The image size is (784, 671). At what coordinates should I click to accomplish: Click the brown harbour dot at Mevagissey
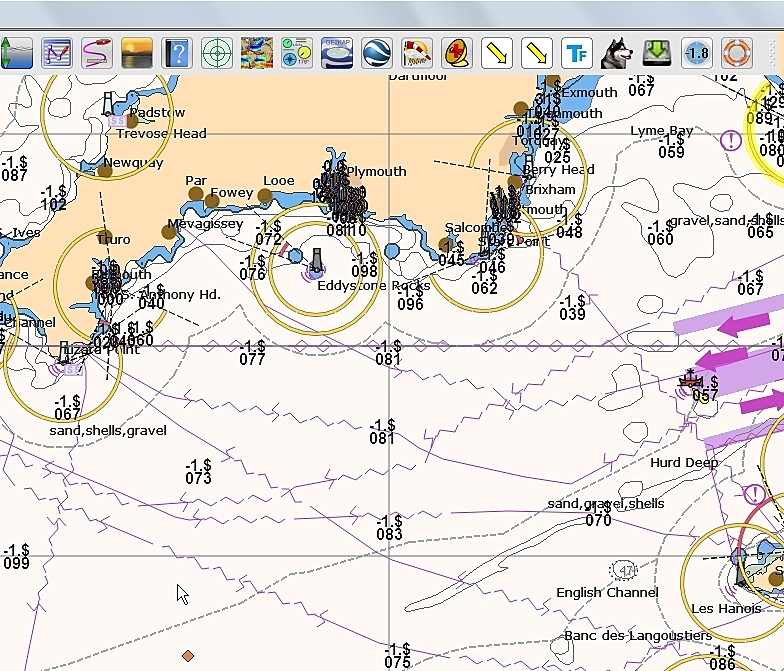169,232
